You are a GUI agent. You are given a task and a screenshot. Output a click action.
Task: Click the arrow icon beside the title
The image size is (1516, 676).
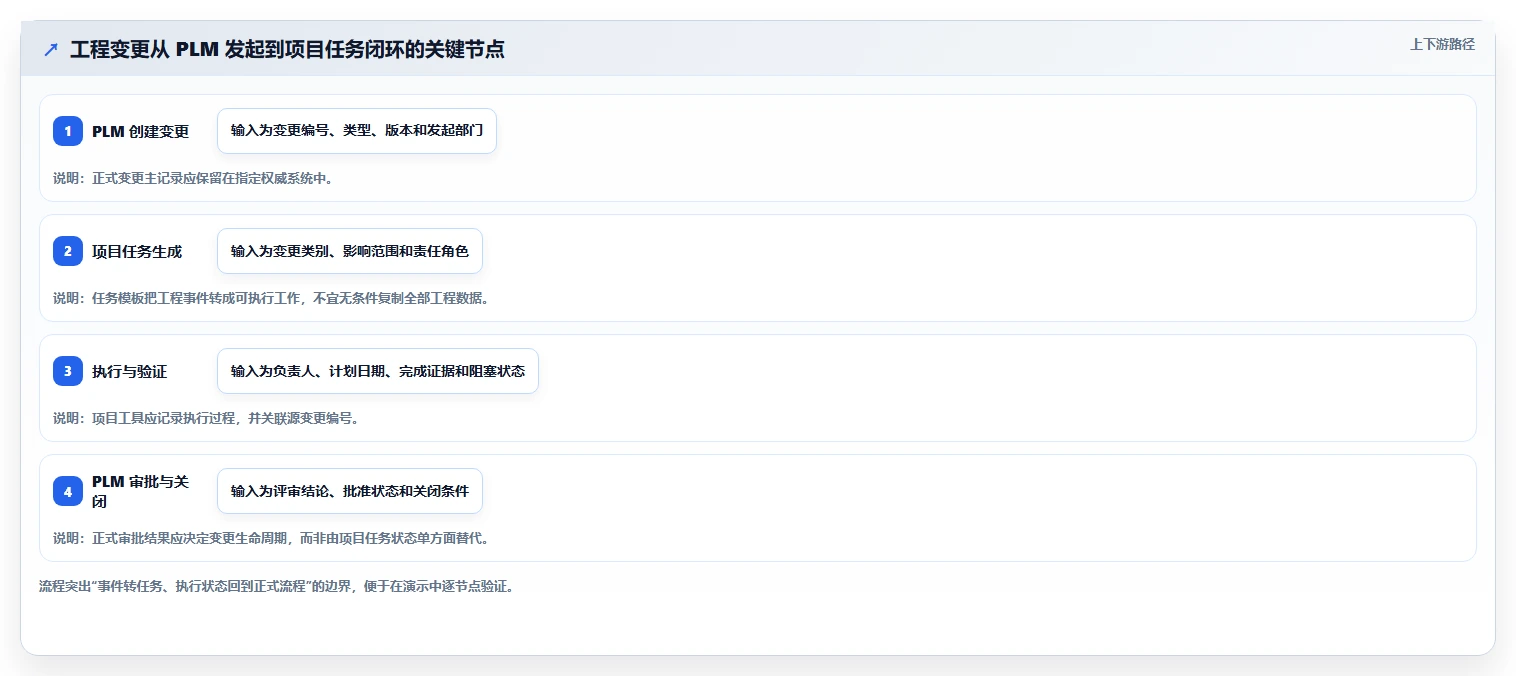(x=51, y=49)
